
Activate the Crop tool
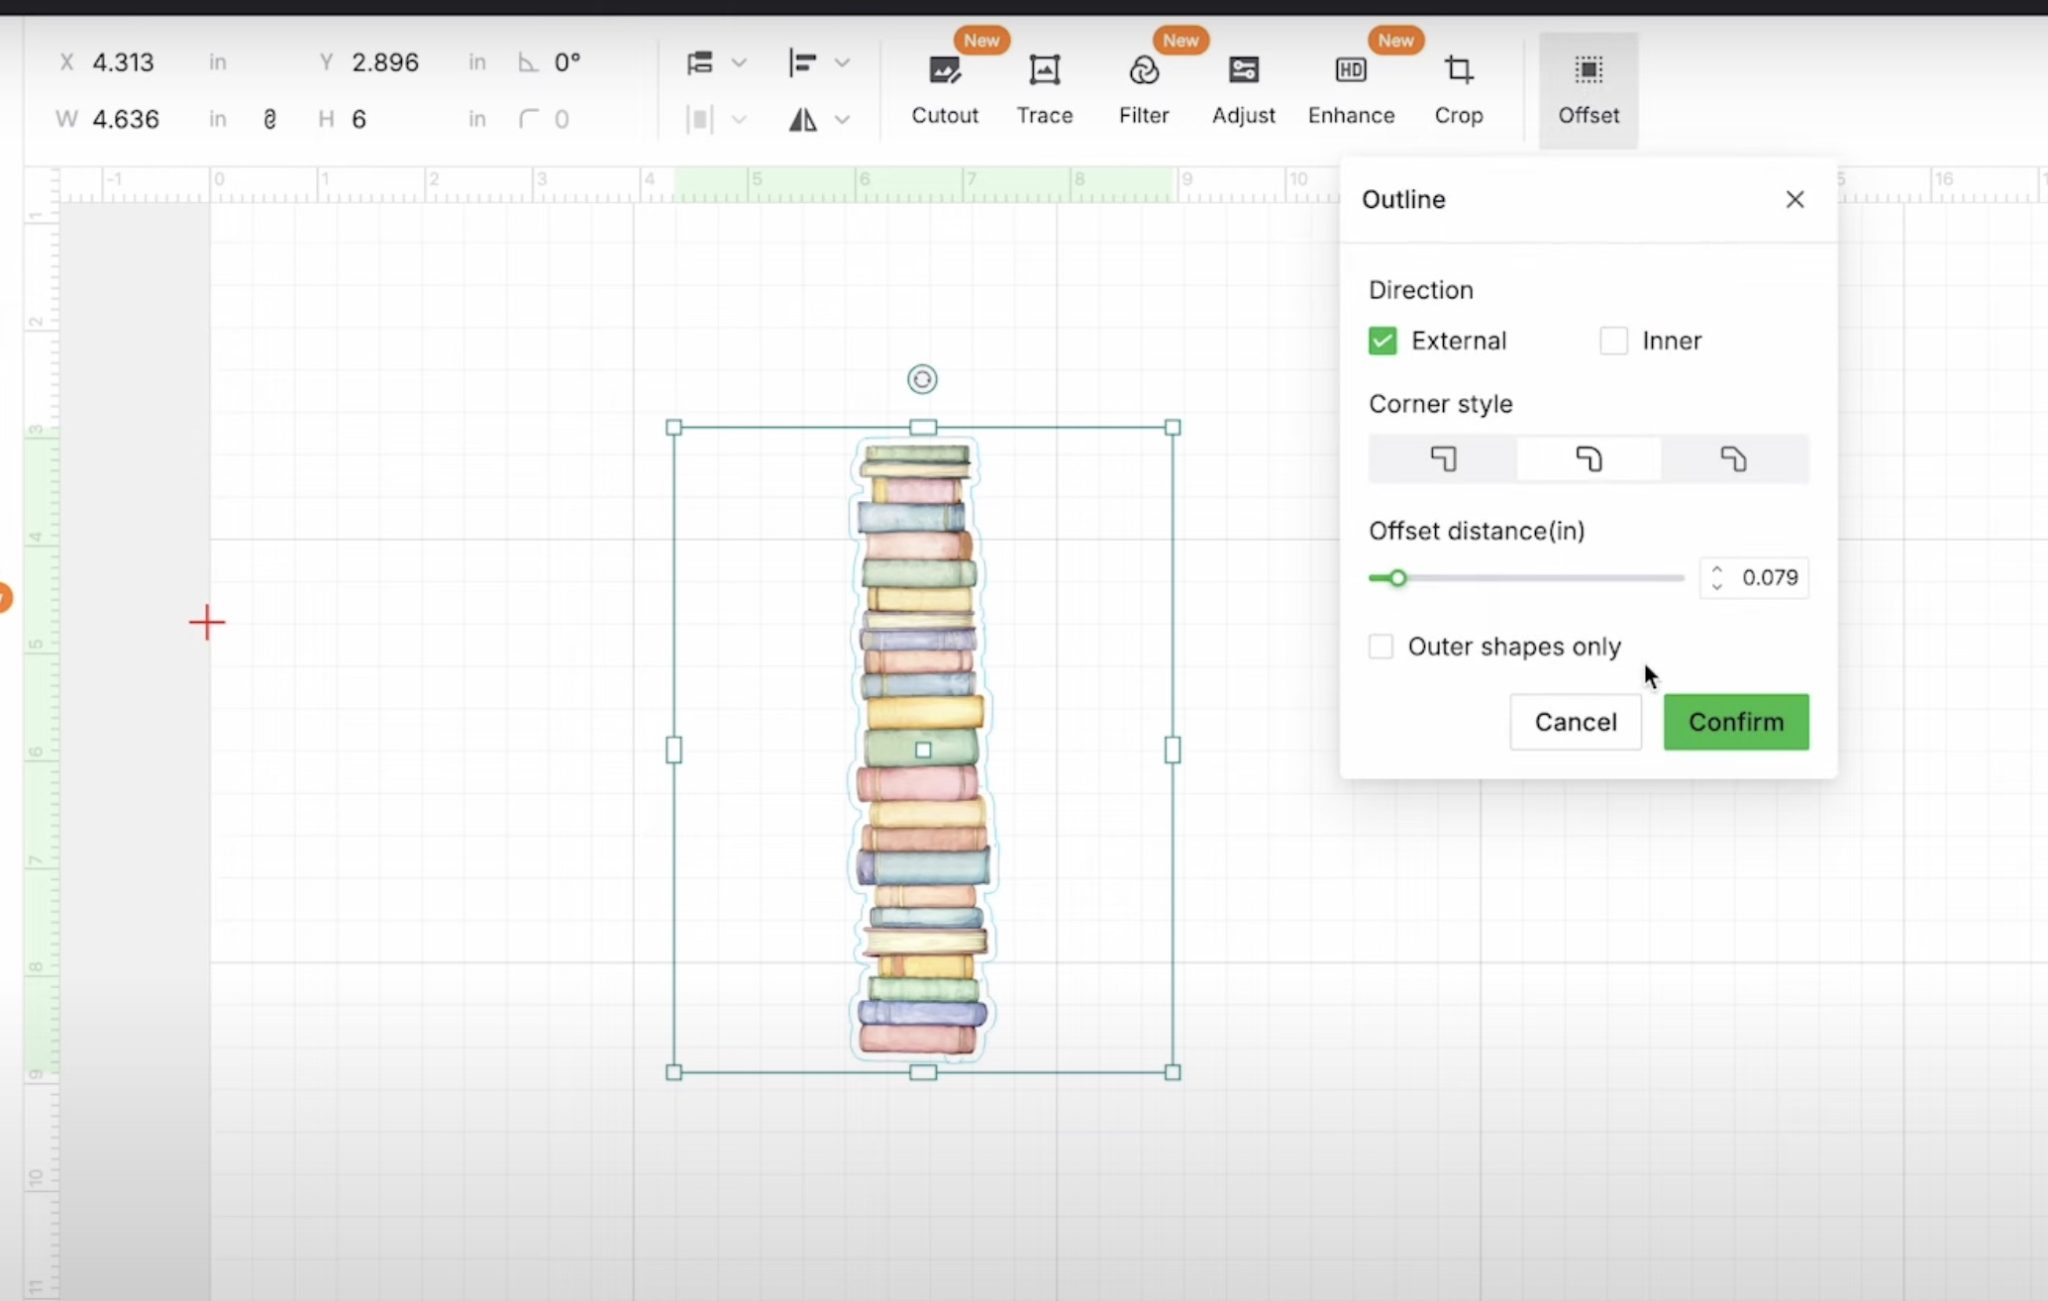click(x=1459, y=88)
